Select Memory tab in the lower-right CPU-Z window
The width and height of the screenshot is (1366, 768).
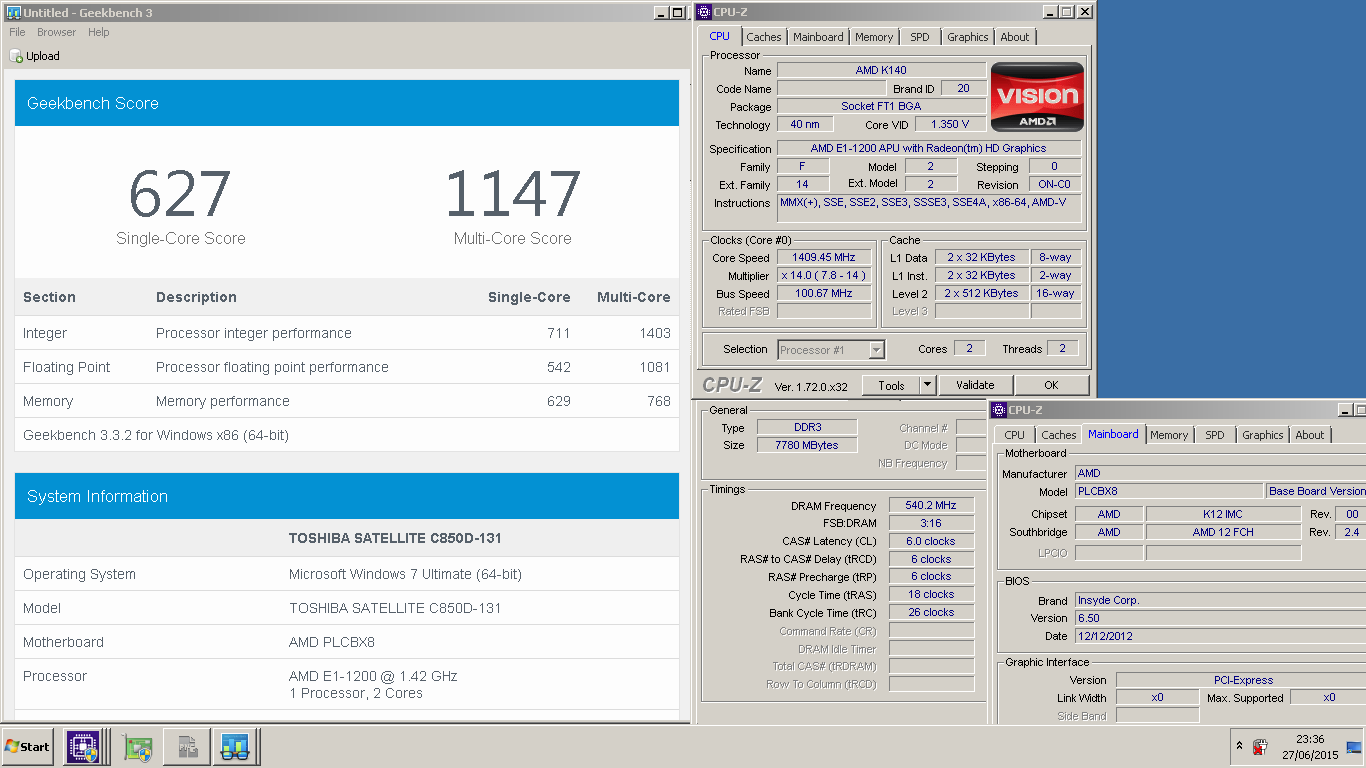coord(1169,435)
